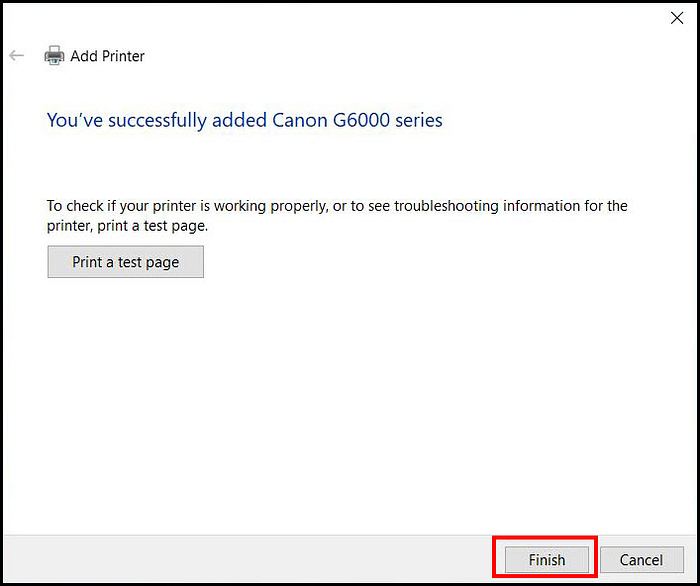The image size is (700, 586).
Task: Click You've at the heading start
Action: pos(75,120)
